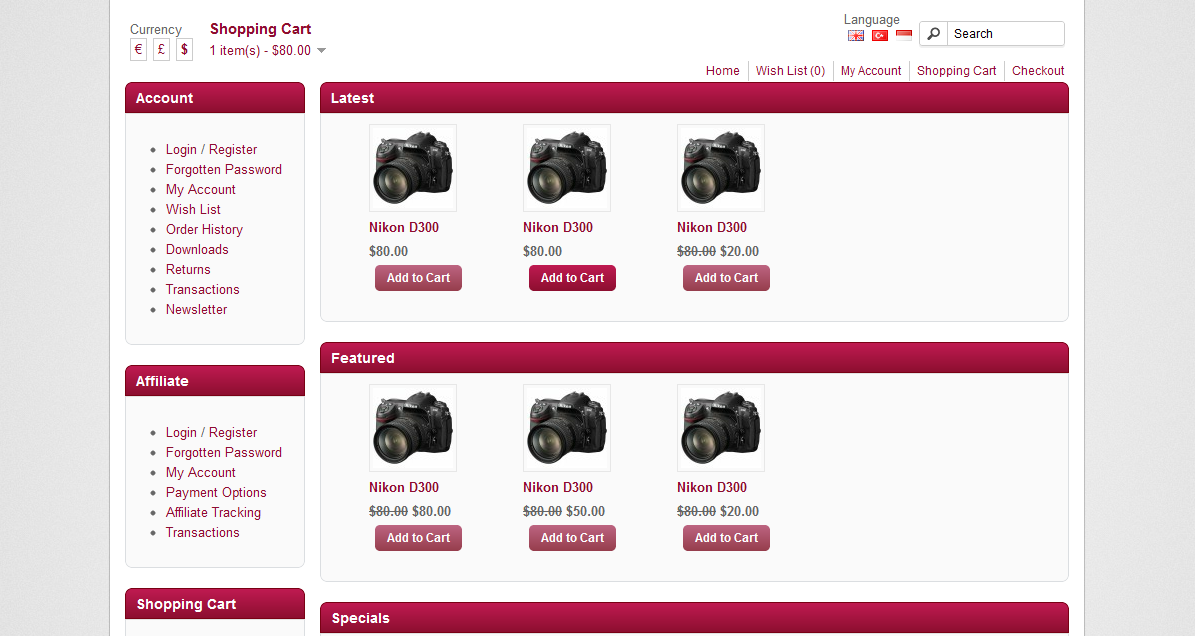This screenshot has width=1195, height=636.
Task: Open Forgotten Password in the Account panel
Action: click(224, 170)
